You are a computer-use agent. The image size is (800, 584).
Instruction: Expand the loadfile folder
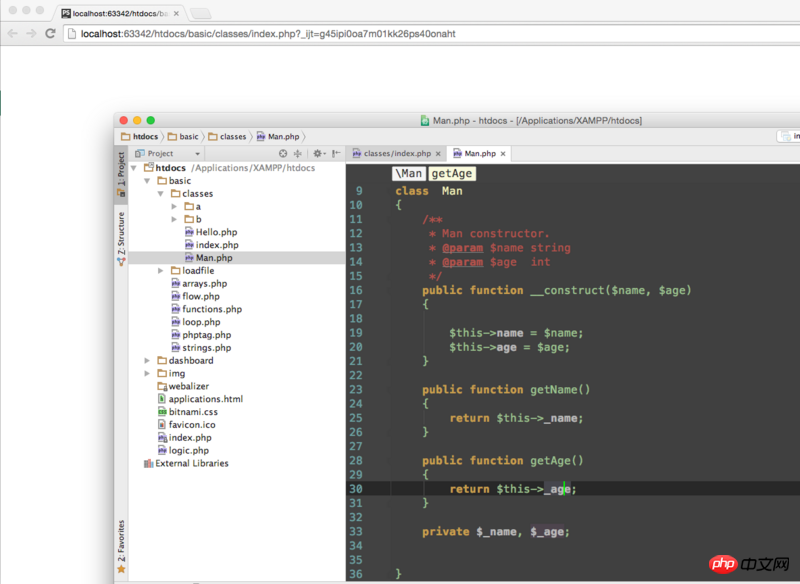(162, 271)
